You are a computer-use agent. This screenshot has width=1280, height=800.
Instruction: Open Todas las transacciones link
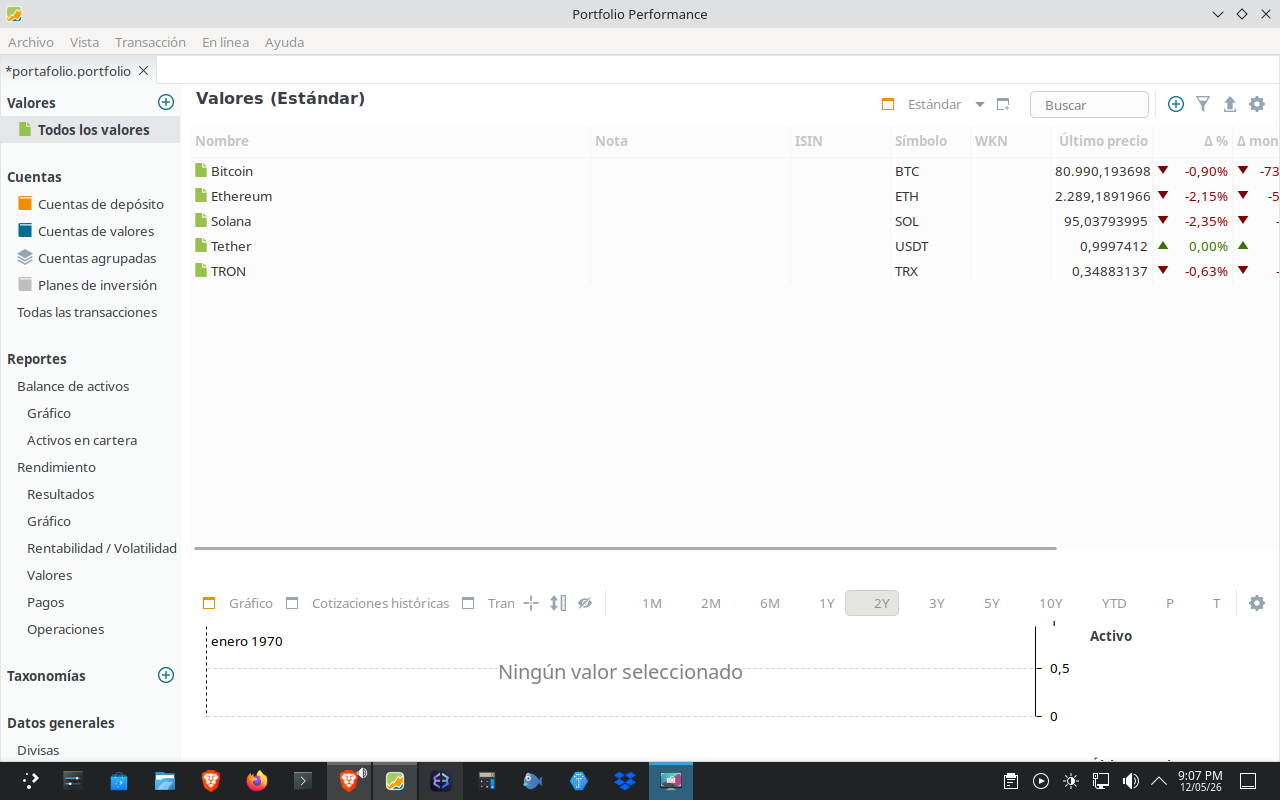tap(87, 312)
